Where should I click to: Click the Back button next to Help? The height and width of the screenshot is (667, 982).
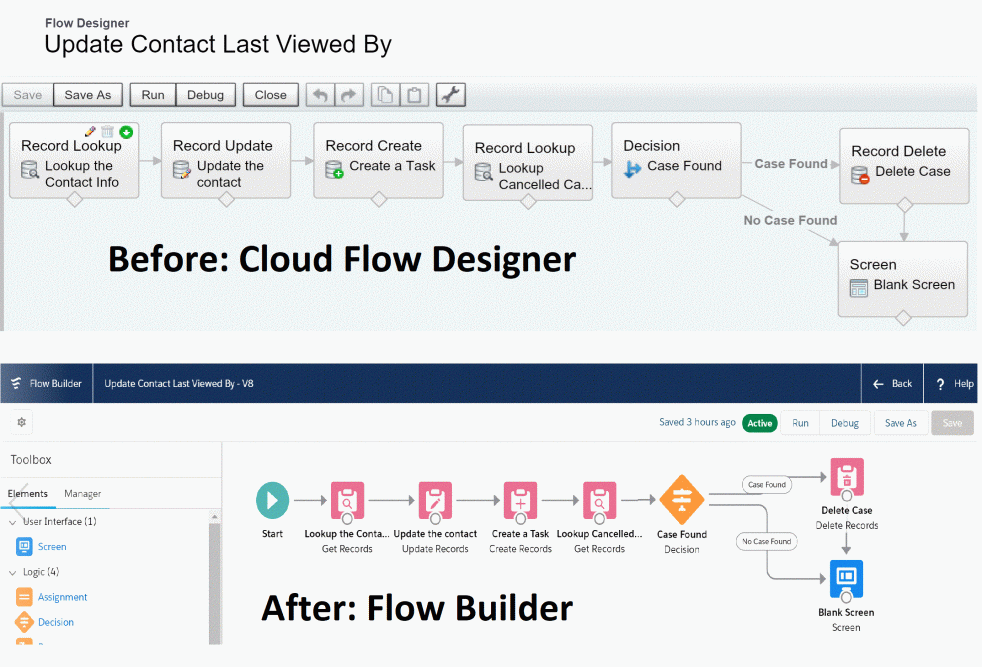click(892, 383)
